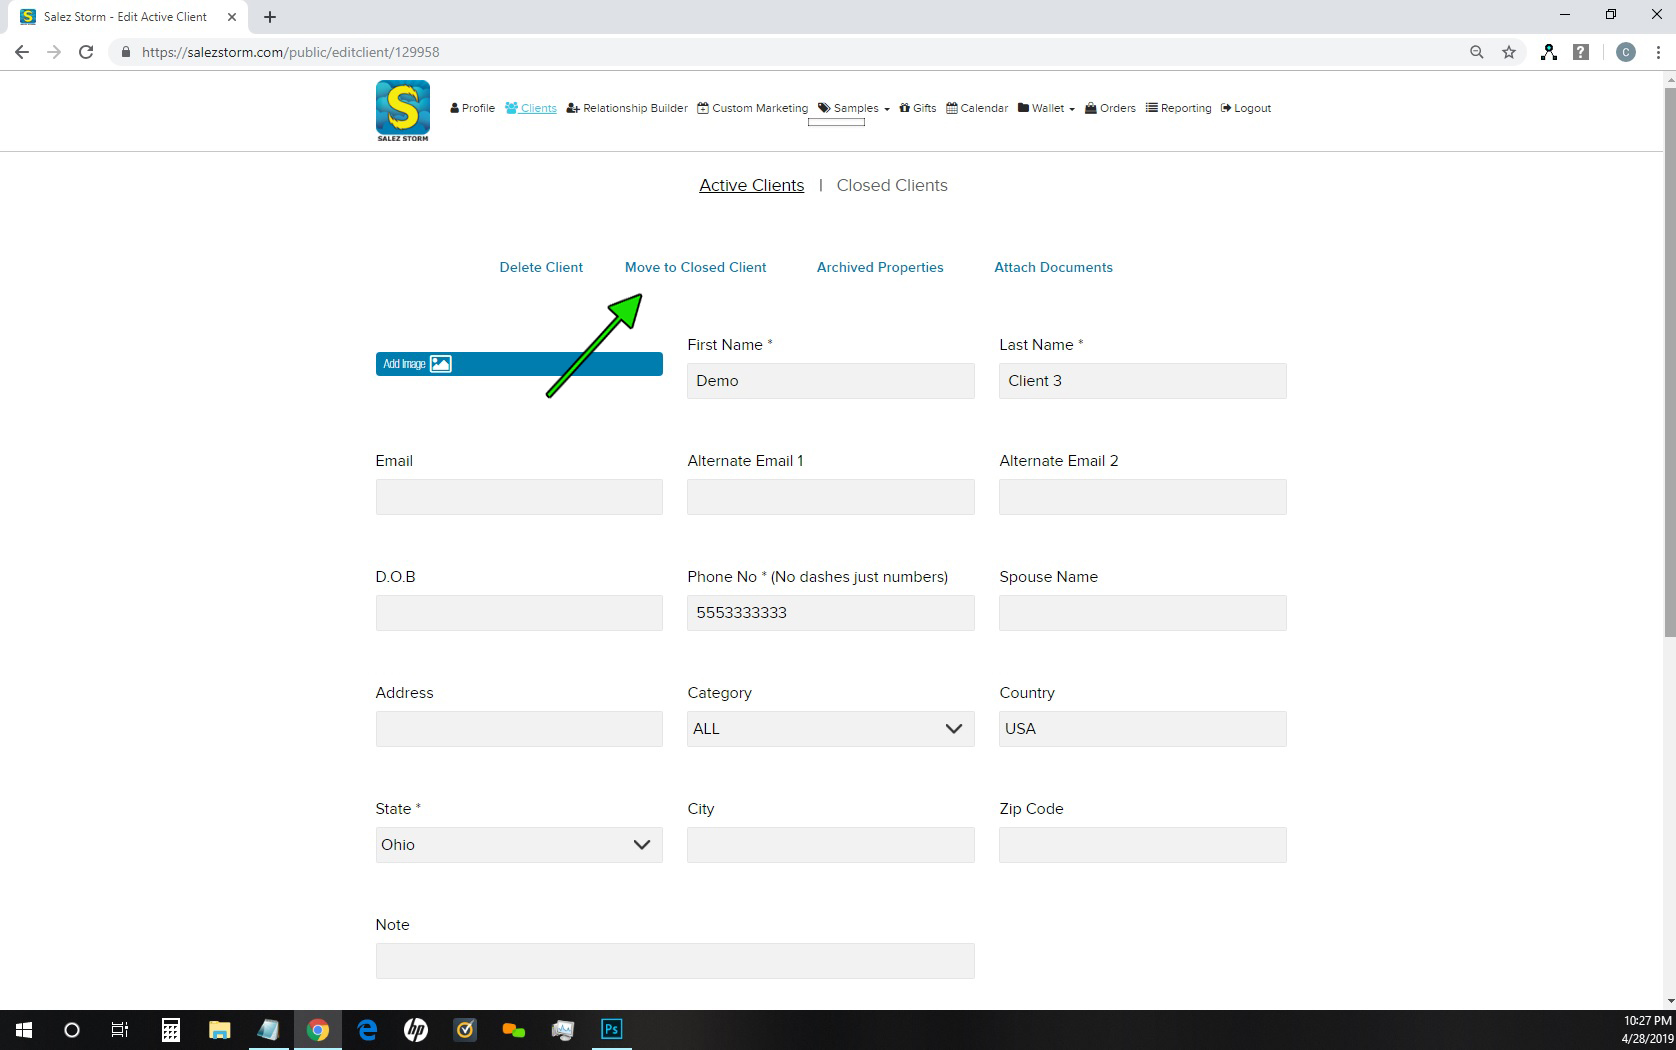This screenshot has height=1050, width=1676.
Task: Click into the Email input field
Action: click(x=518, y=497)
